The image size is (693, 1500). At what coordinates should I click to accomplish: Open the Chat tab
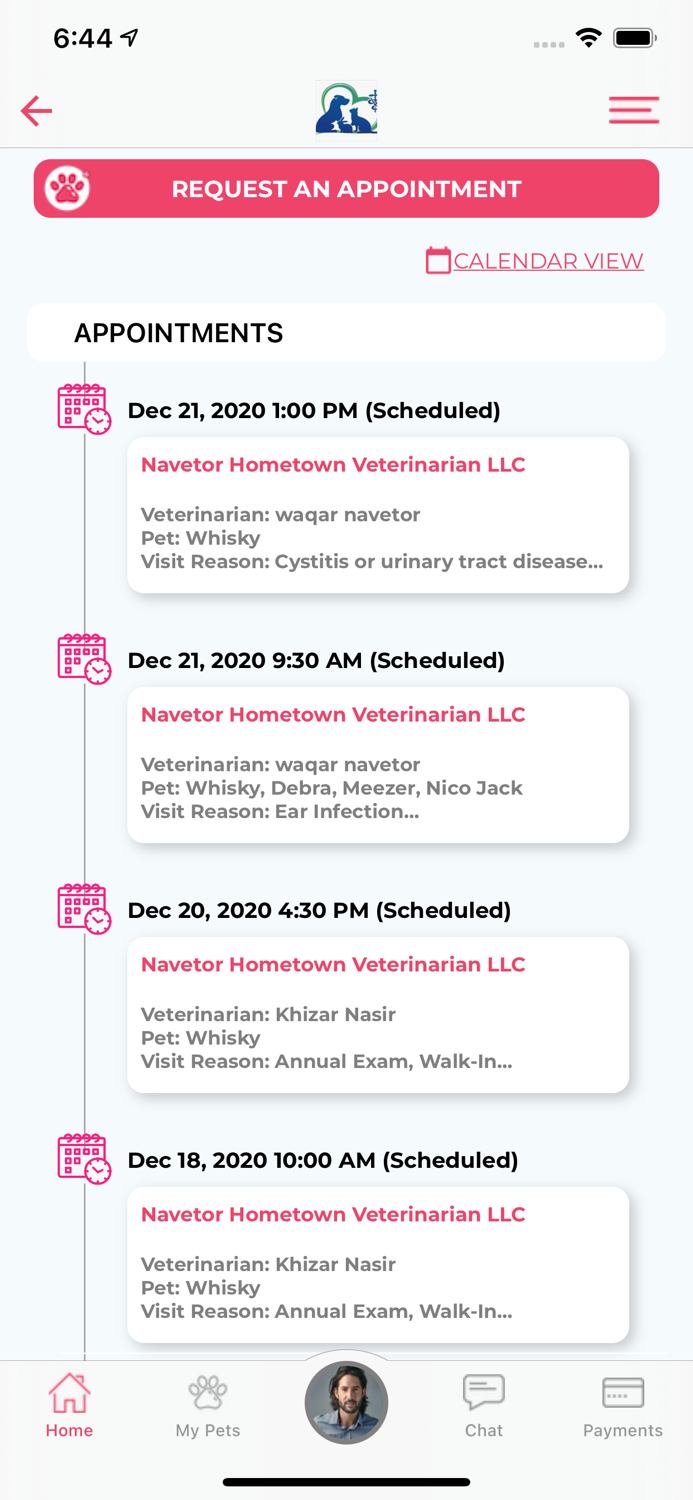484,1405
